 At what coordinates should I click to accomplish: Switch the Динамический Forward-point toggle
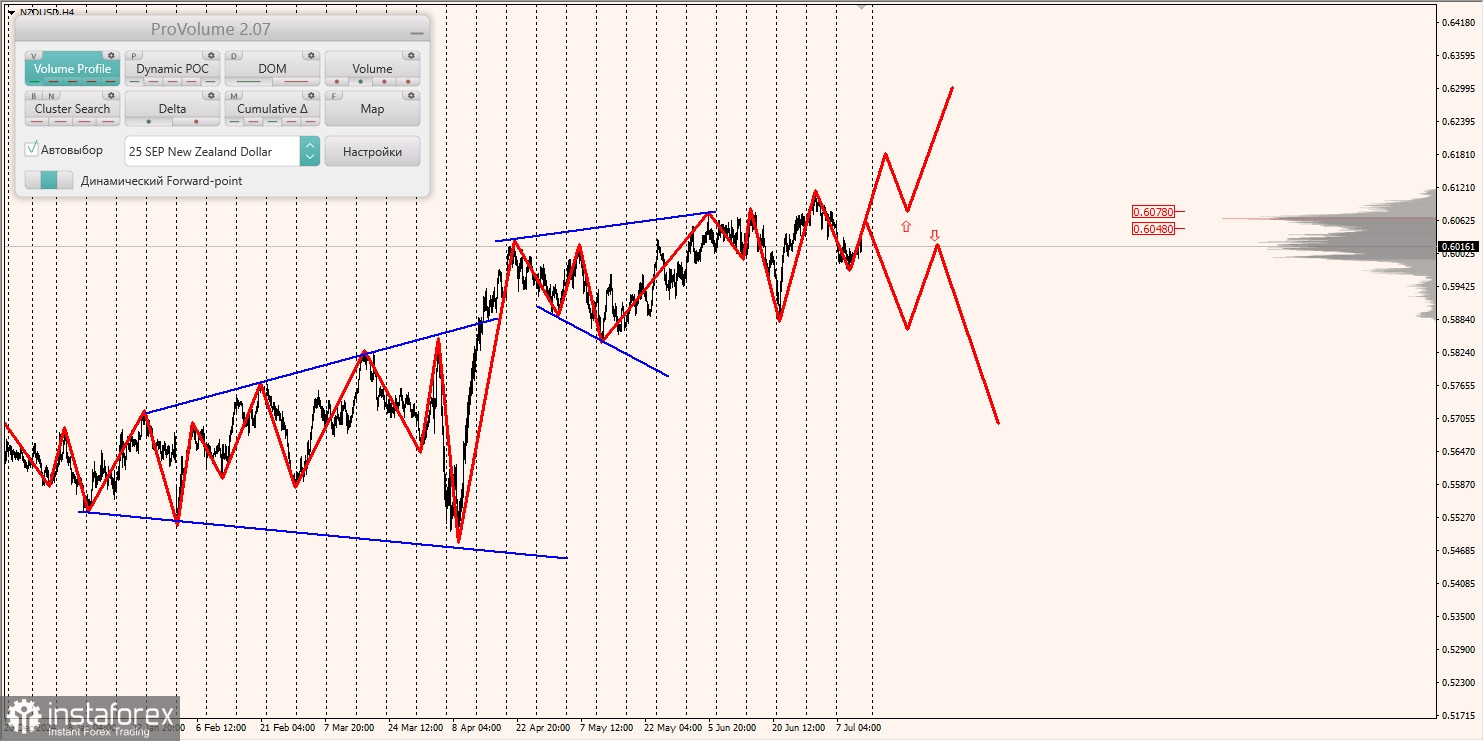pos(49,180)
